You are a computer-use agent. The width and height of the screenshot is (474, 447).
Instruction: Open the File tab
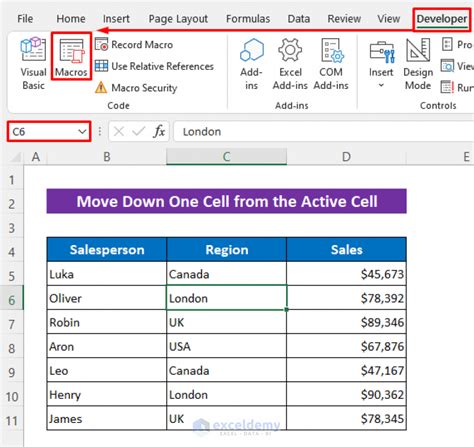click(x=25, y=19)
